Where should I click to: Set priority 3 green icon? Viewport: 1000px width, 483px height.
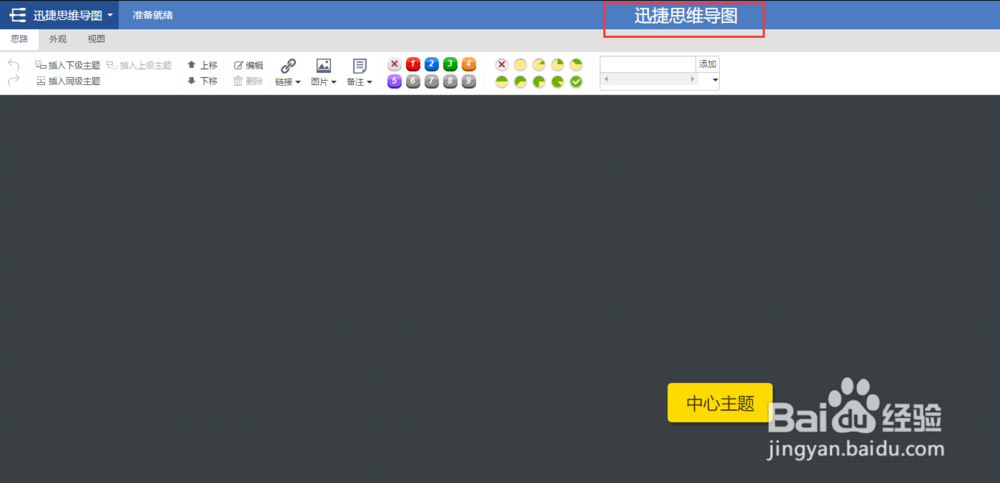point(450,64)
